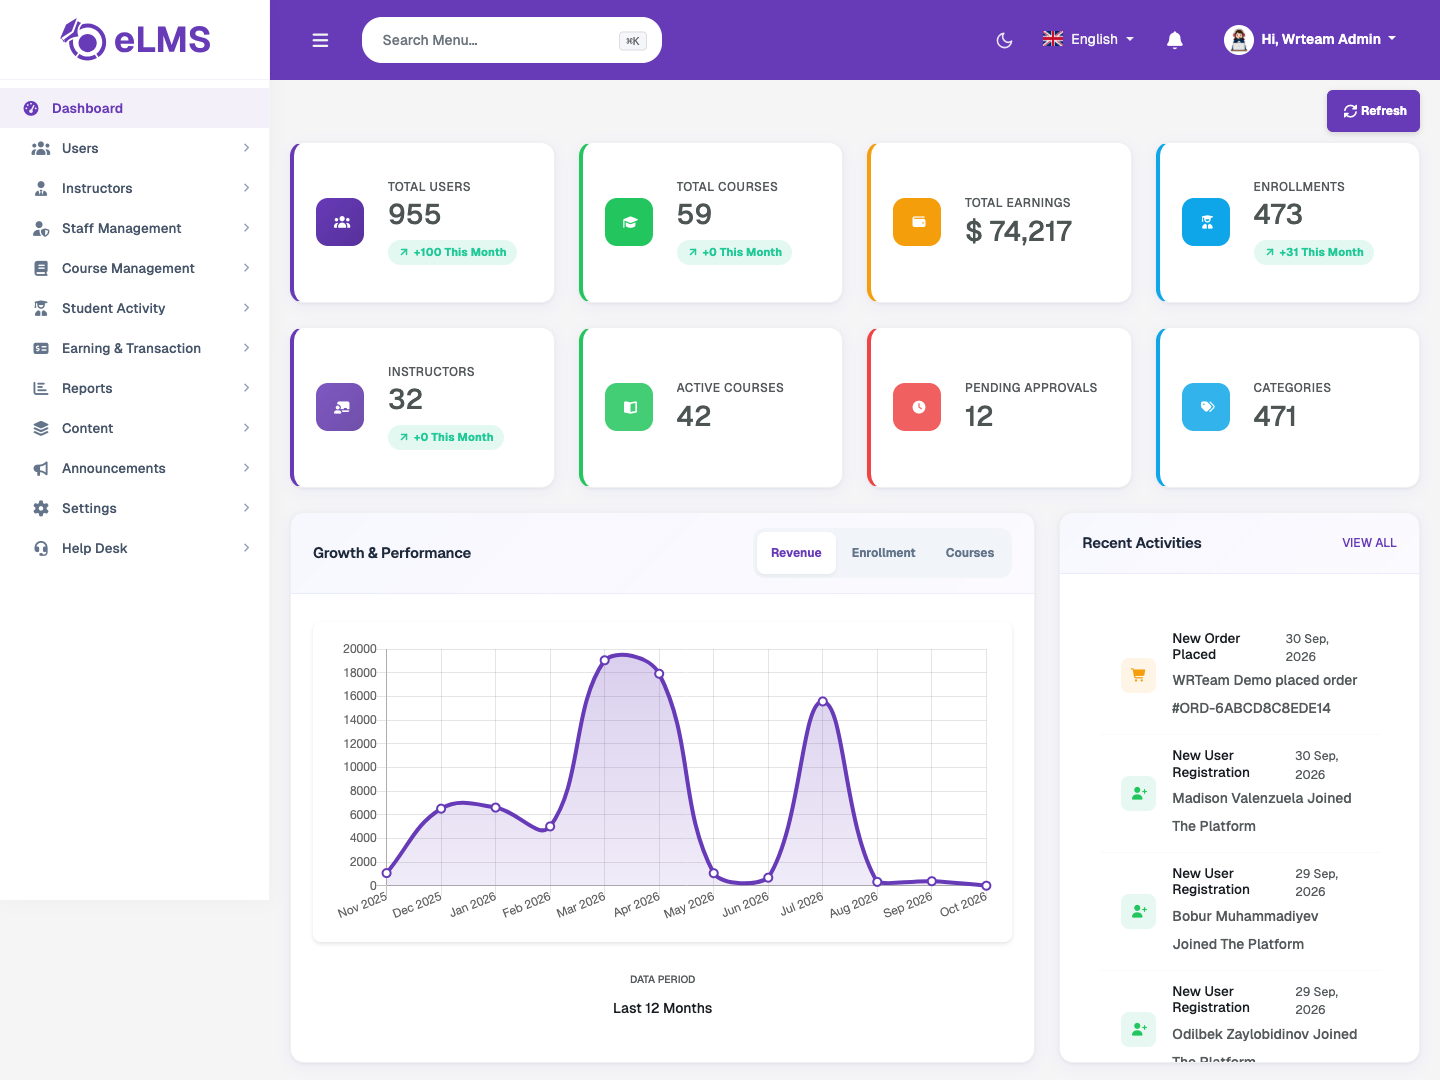The image size is (1440, 1080).
Task: Expand the Student Activity sidebar menu
Action: pyautogui.click(x=135, y=308)
